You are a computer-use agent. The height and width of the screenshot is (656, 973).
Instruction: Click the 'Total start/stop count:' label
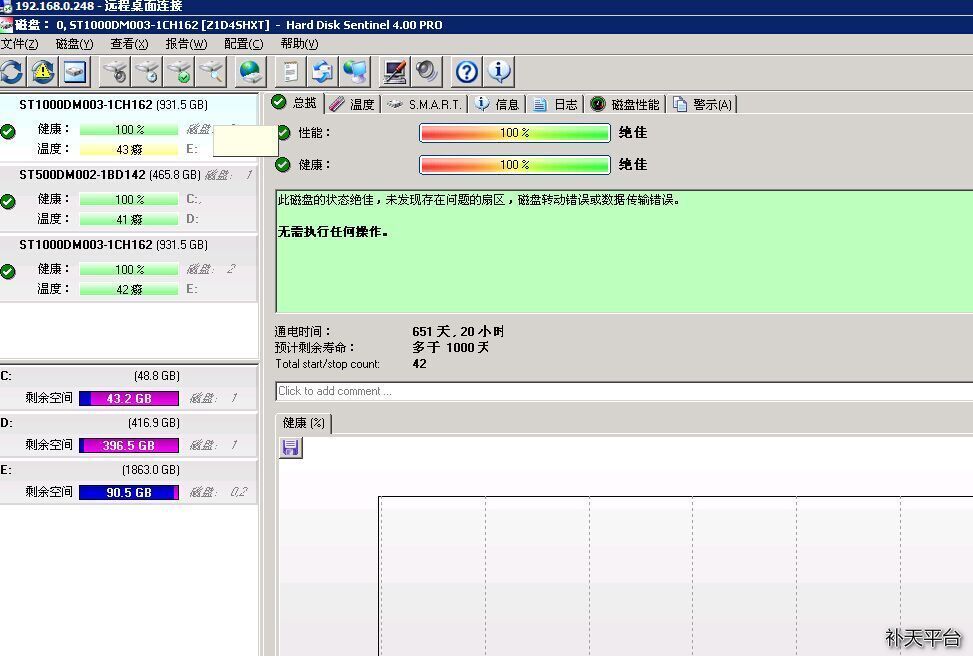click(x=328, y=364)
